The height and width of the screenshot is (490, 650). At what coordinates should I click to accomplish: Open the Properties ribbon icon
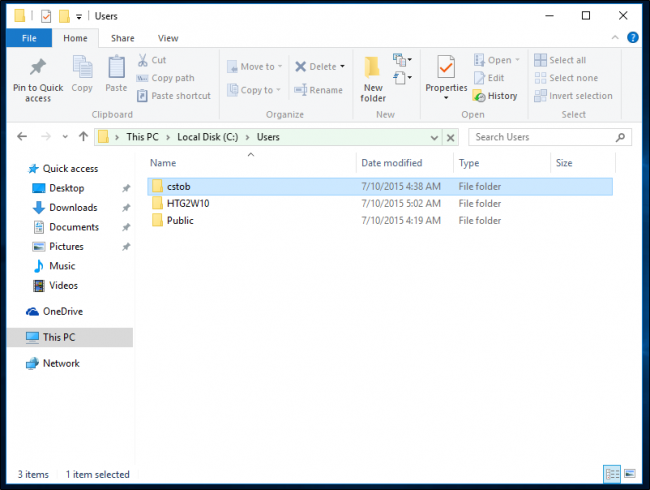(x=446, y=67)
